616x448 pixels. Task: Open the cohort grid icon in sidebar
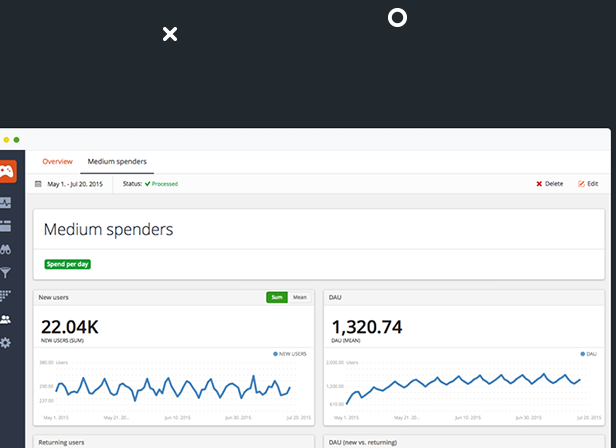click(5, 296)
